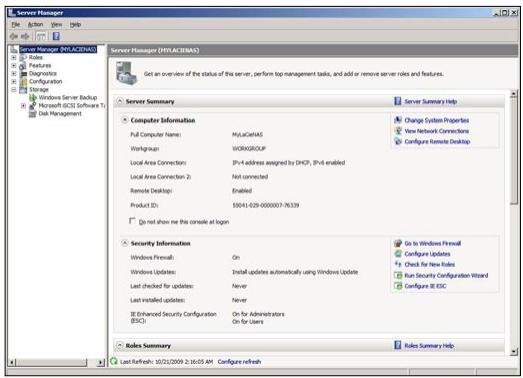The image size is (523, 378).
Task: Open the File menu
Action: (16, 24)
